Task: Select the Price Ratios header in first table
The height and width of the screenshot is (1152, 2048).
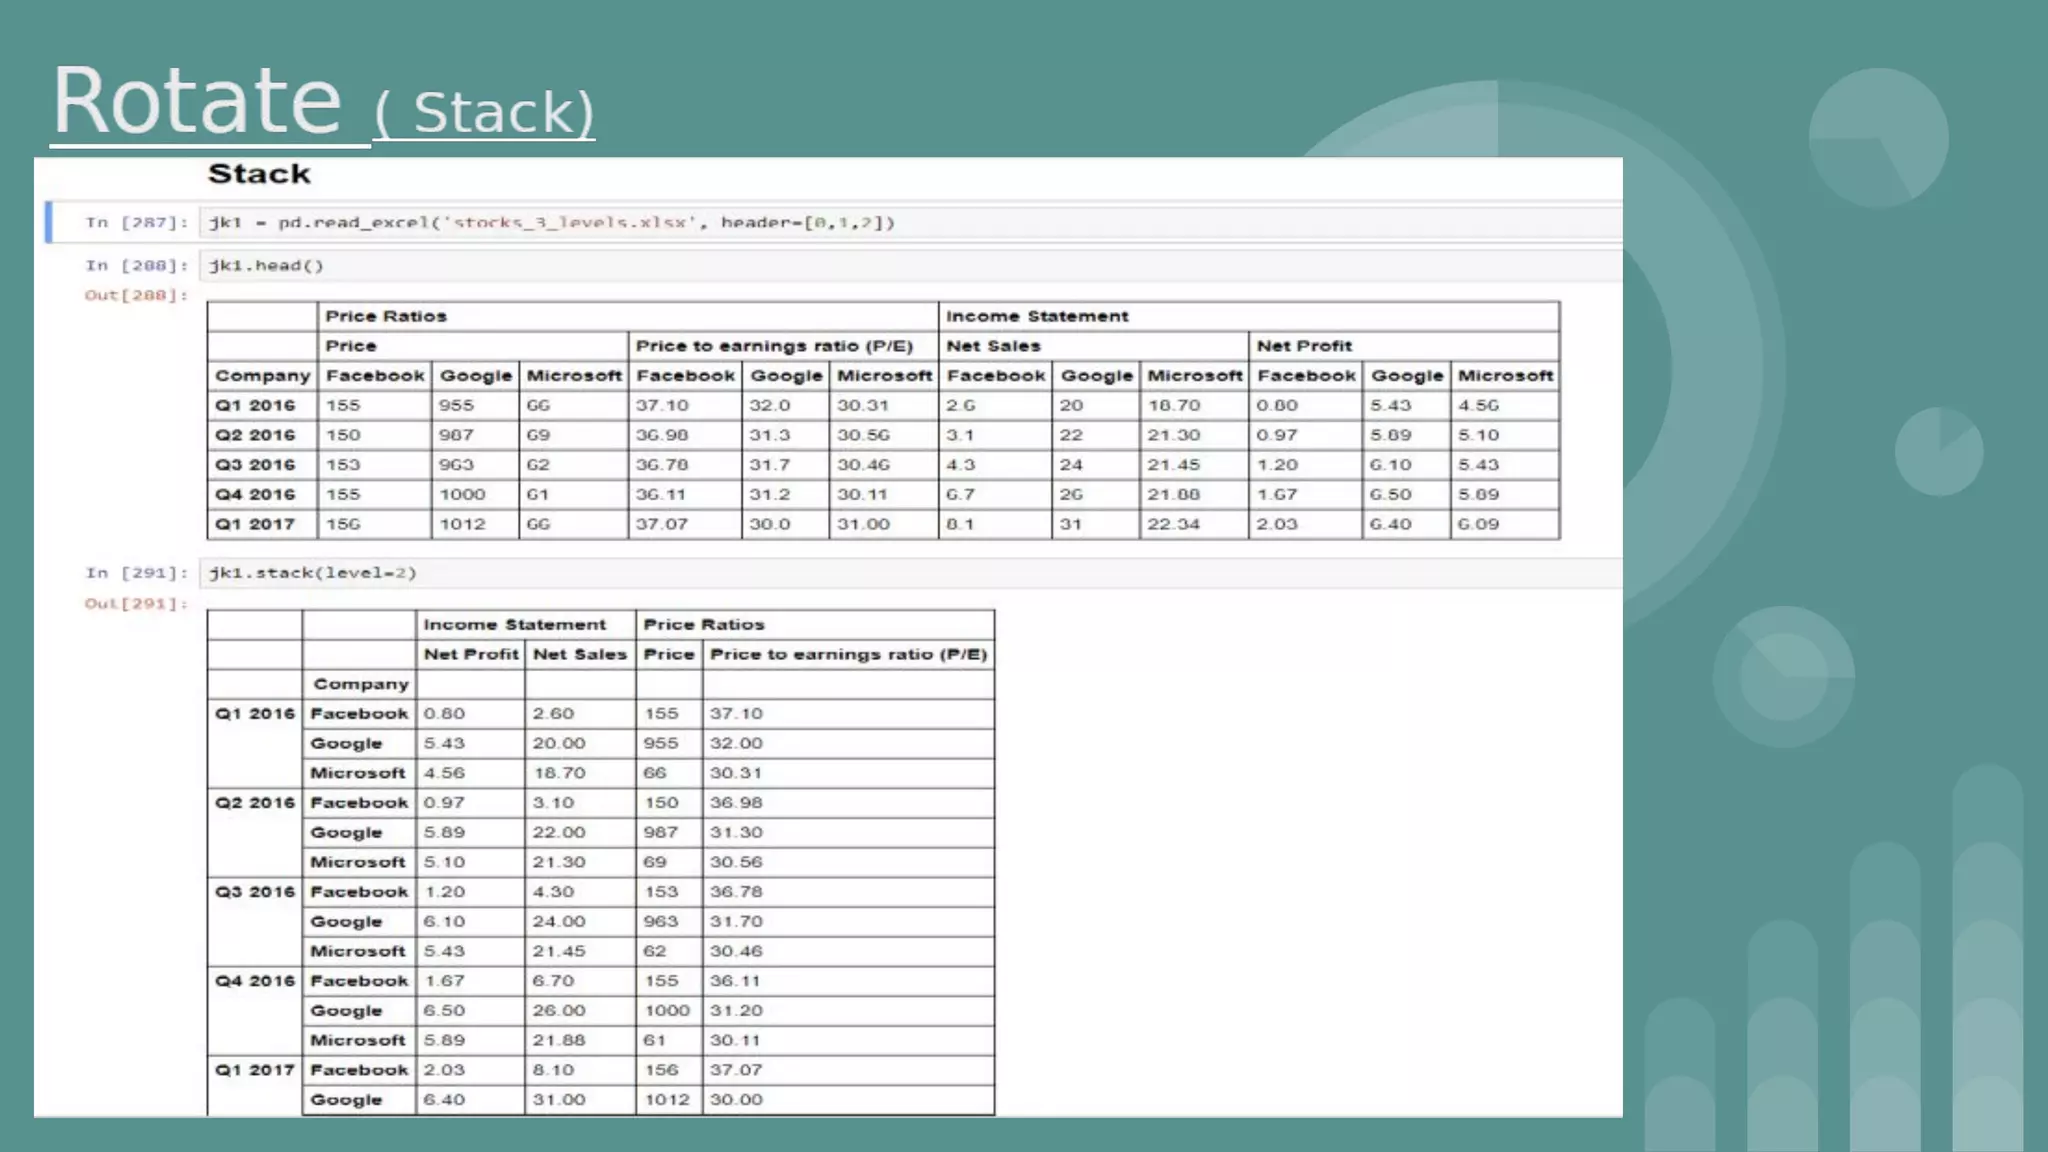Action: tap(386, 316)
